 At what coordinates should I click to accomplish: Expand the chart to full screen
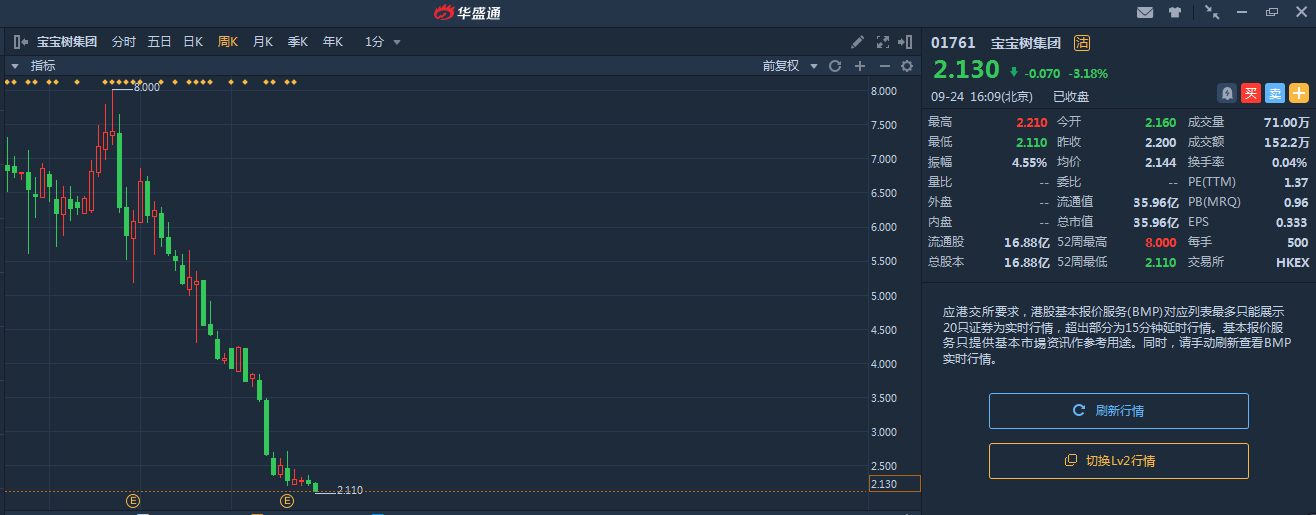(x=882, y=42)
